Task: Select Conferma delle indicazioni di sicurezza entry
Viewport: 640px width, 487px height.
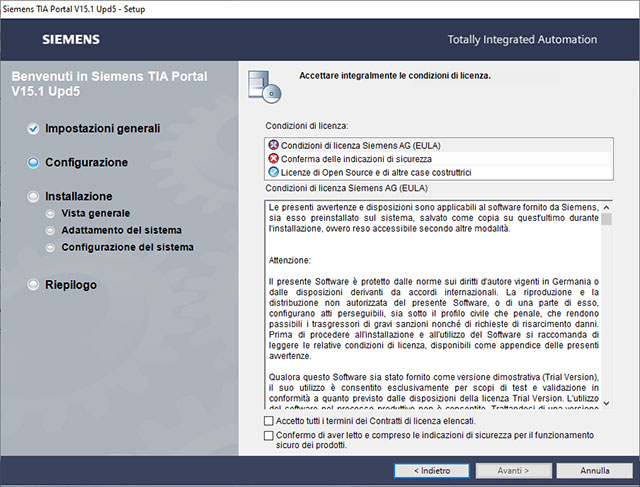Action: tap(356, 158)
